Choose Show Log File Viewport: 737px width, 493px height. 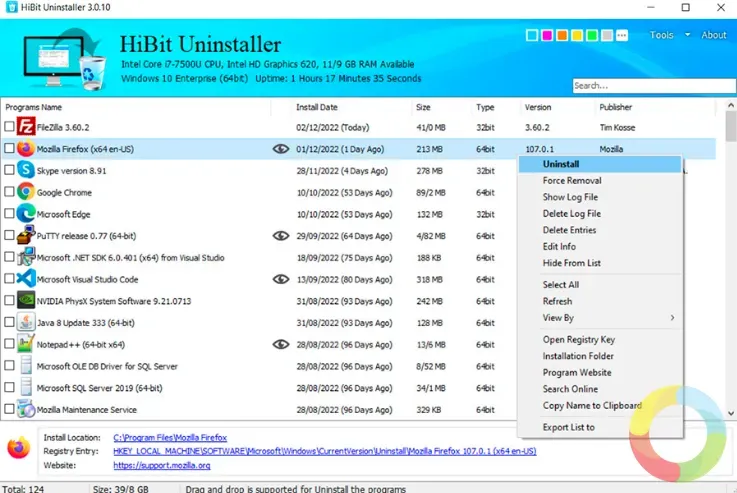coord(600,197)
